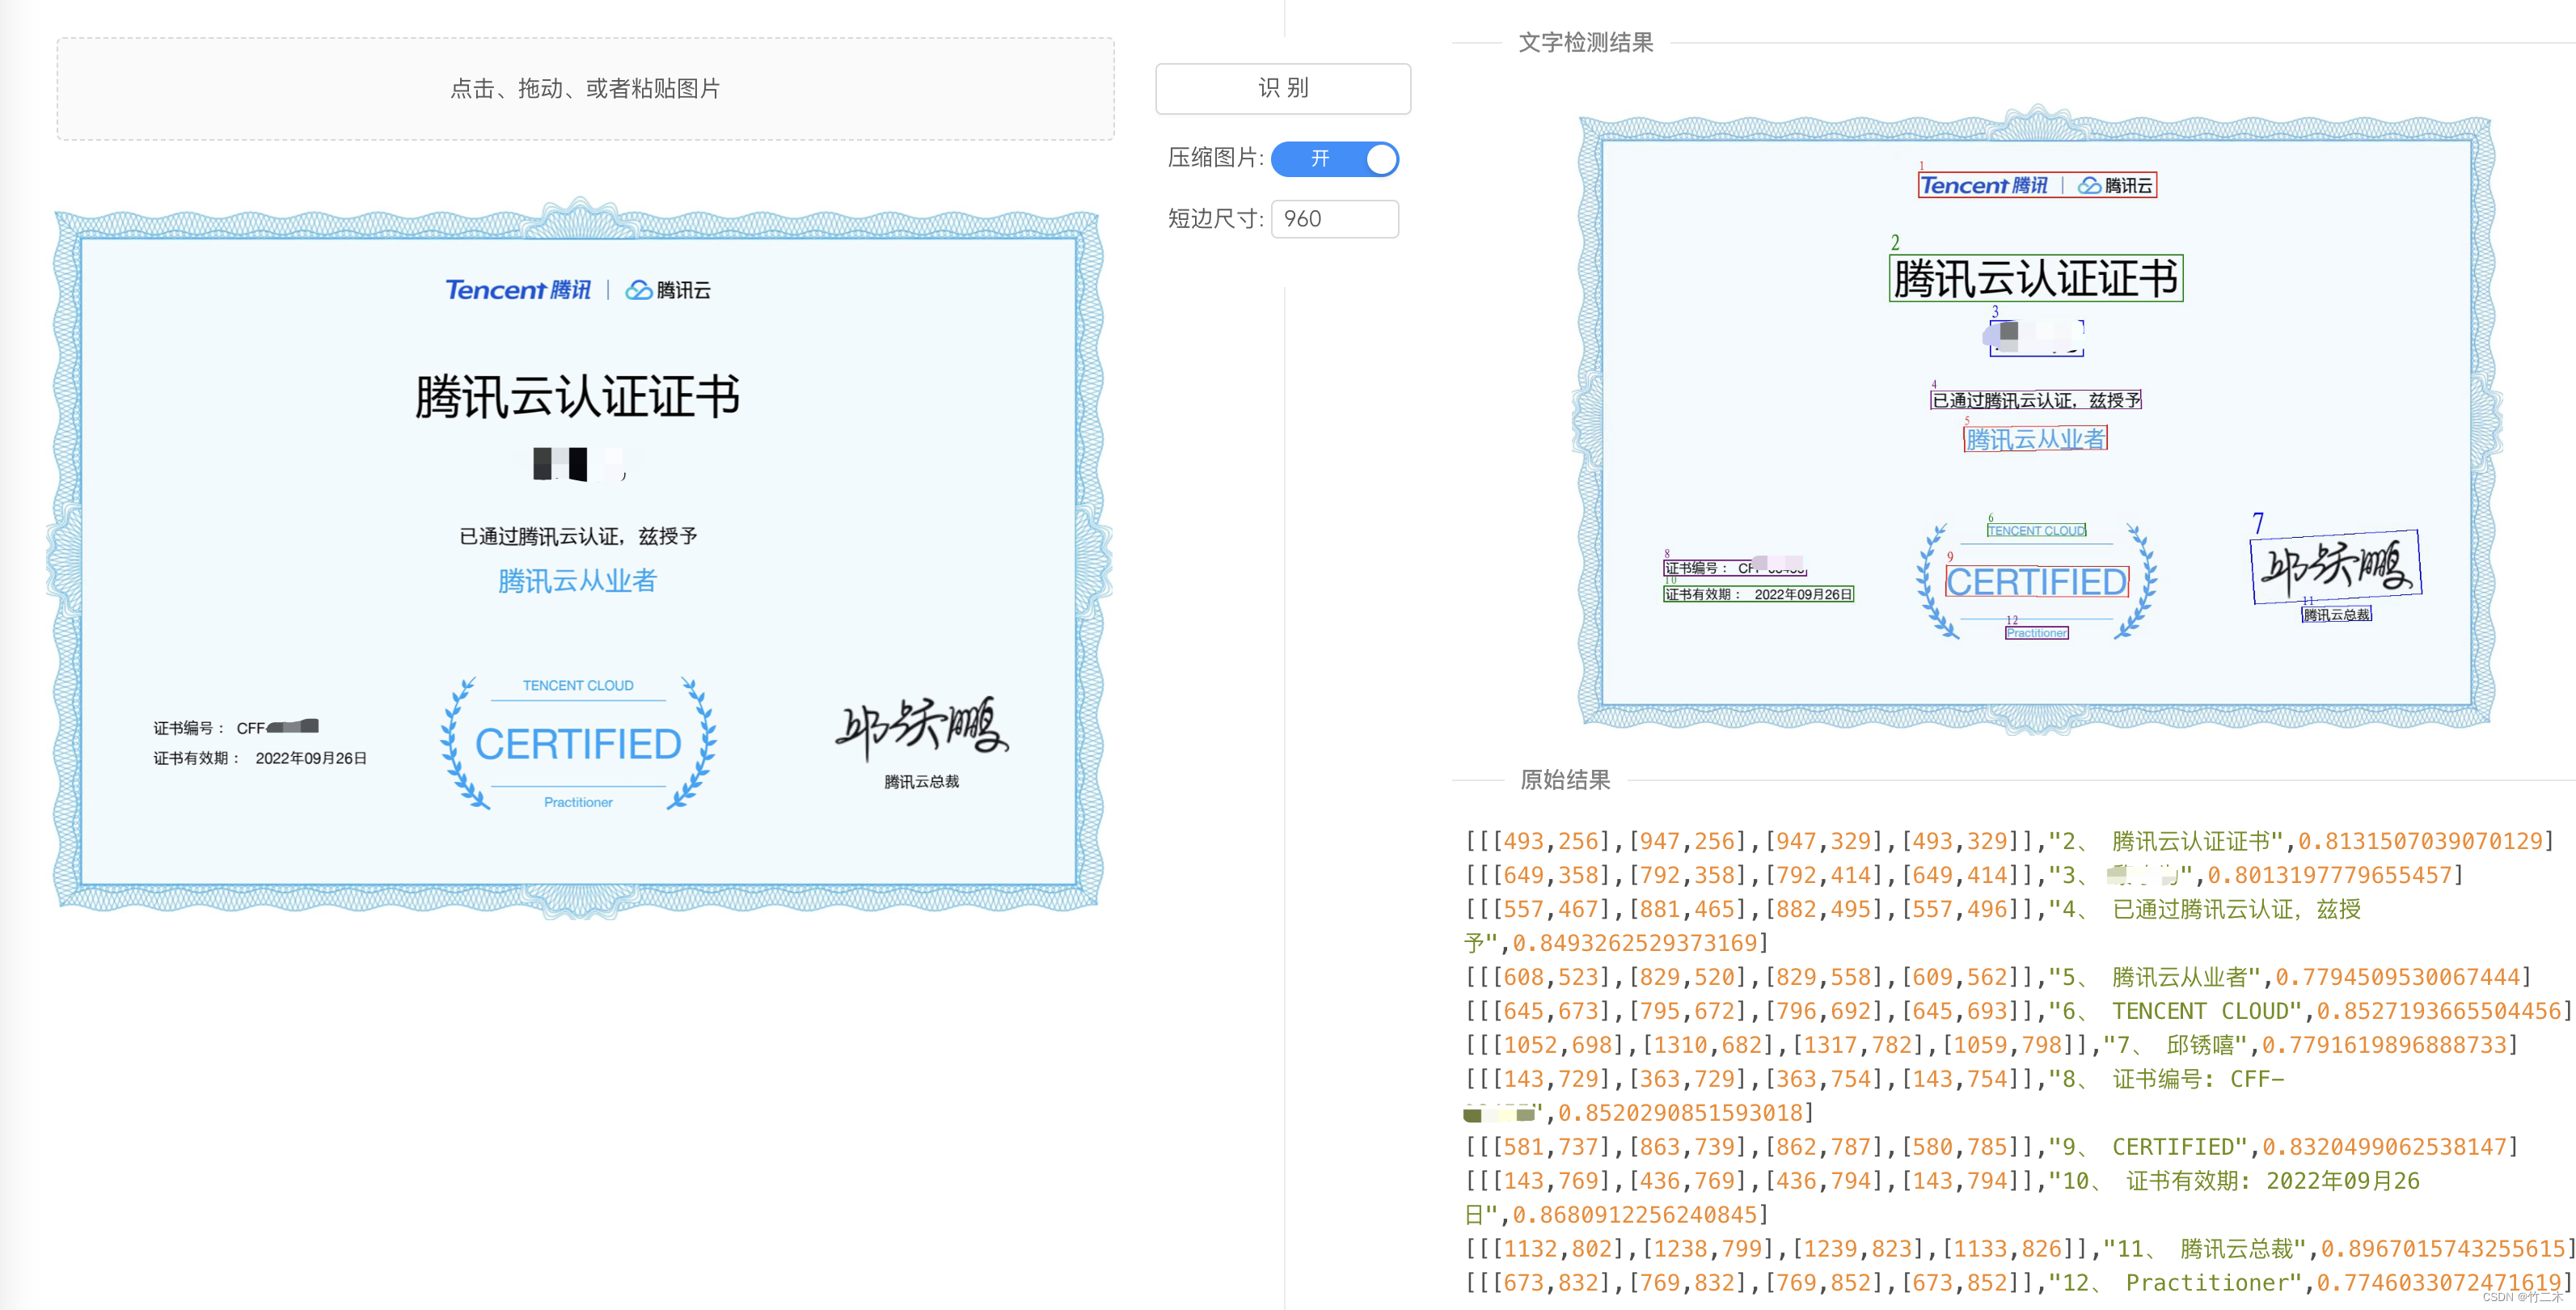Click the detected signature box 7 in result image

tap(2336, 566)
